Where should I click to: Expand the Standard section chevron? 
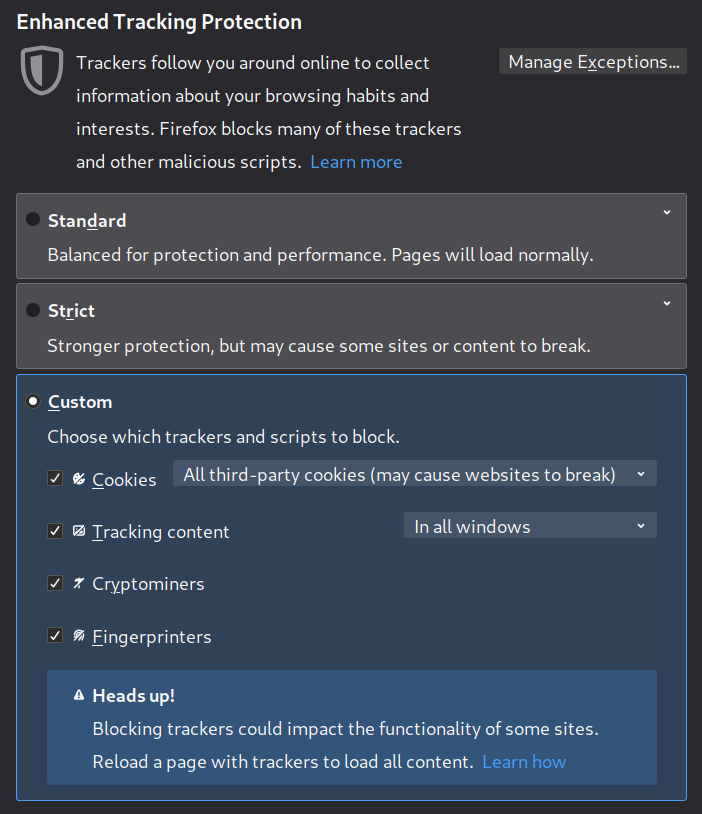667,213
